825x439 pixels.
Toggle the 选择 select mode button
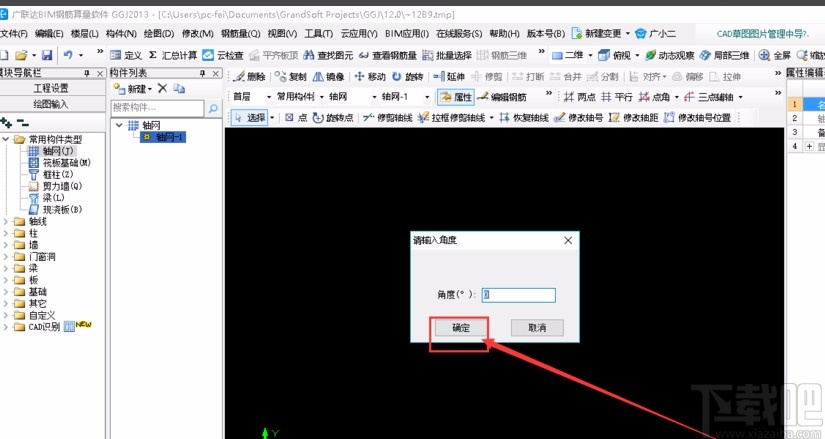click(x=249, y=117)
